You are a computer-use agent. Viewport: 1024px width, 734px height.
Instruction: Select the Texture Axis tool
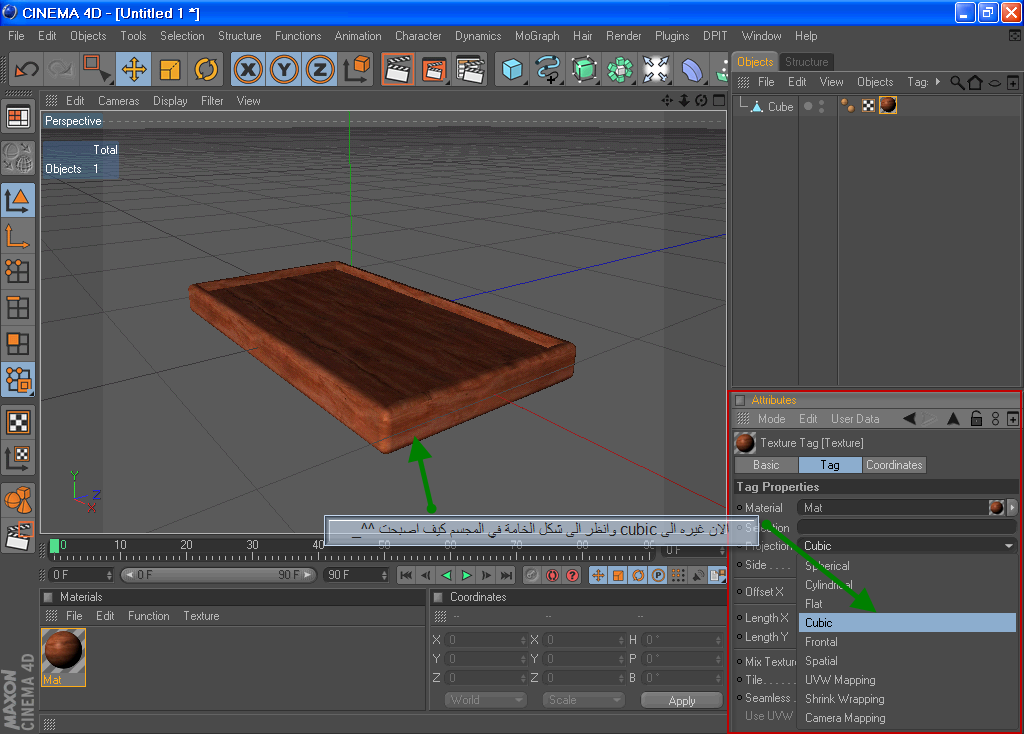pyautogui.click(x=18, y=458)
